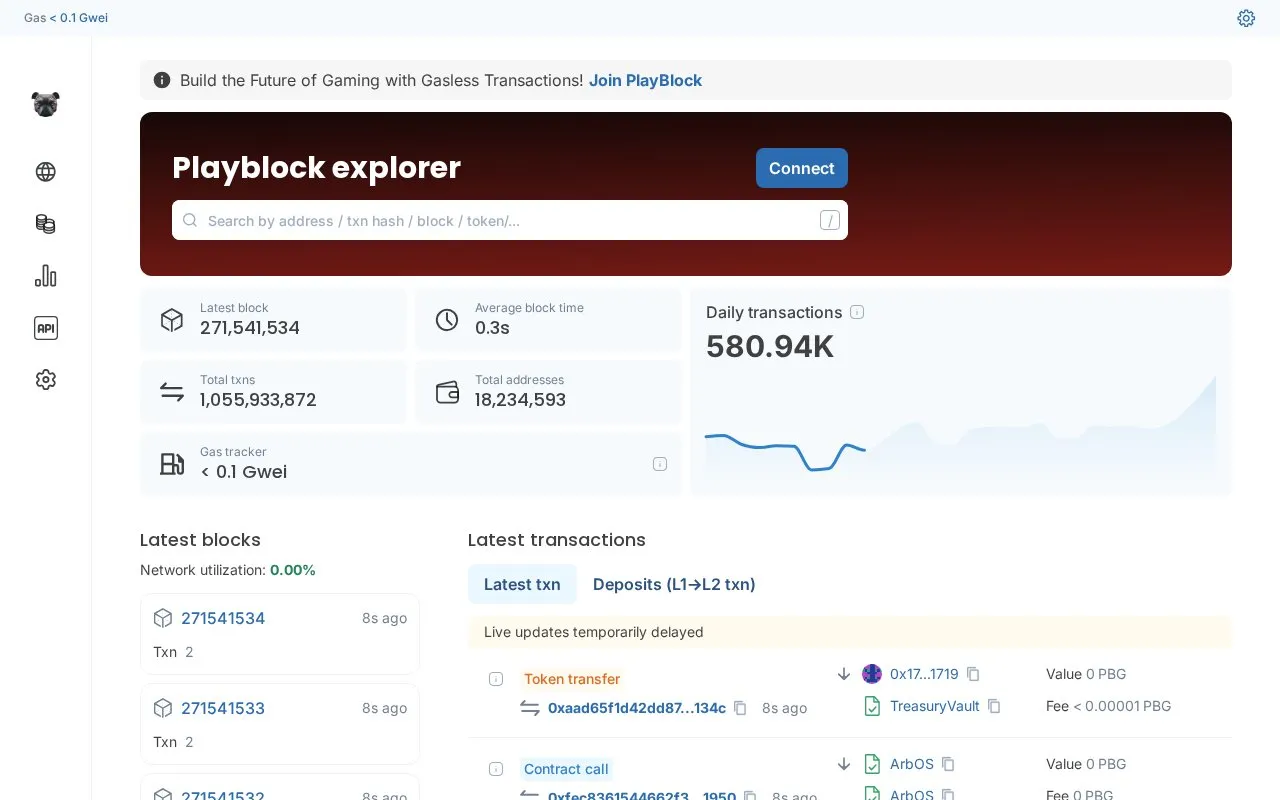Open the Tokens coins sidebar icon

45,224
